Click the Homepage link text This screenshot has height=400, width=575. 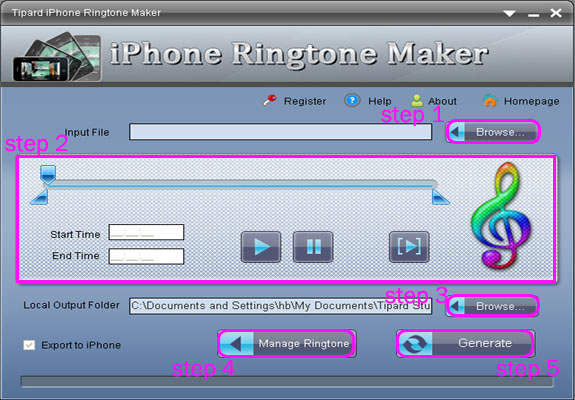click(531, 101)
